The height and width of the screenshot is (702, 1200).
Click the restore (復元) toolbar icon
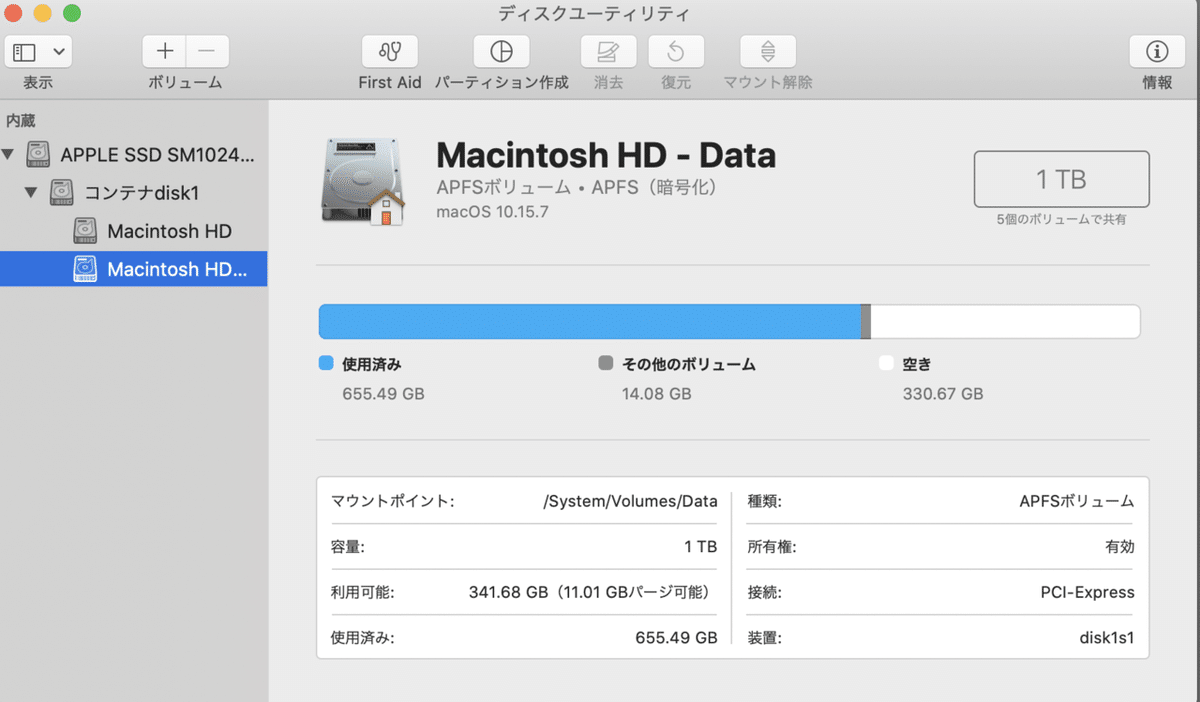[676, 51]
